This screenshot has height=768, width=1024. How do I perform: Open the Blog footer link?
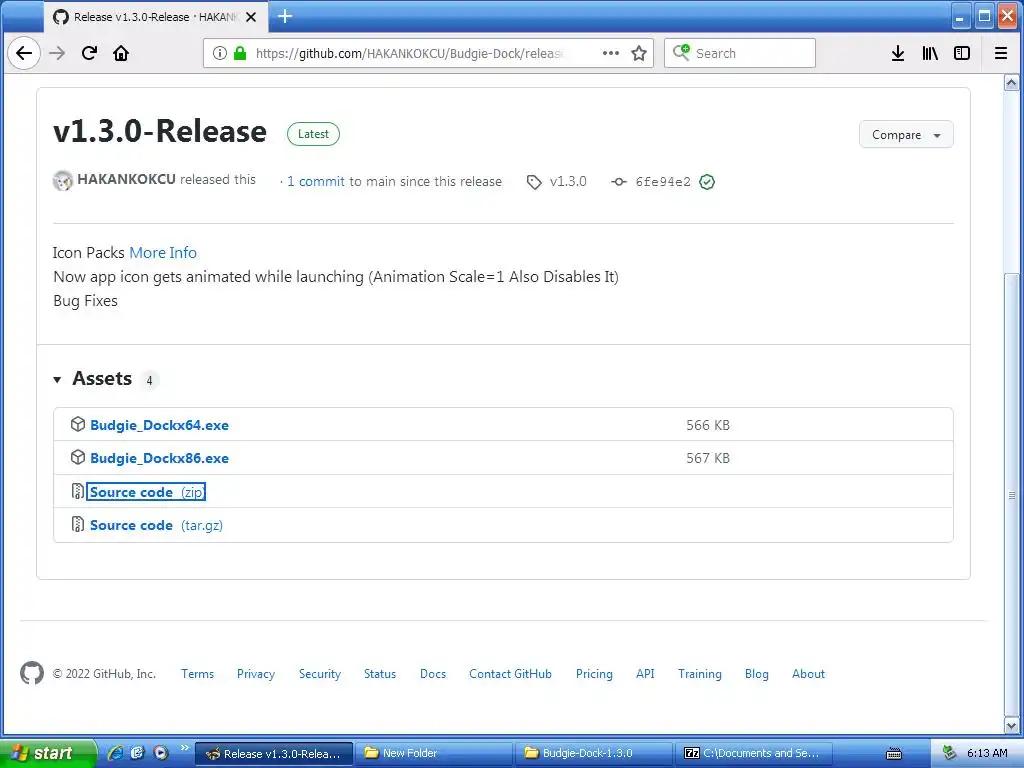tap(757, 674)
